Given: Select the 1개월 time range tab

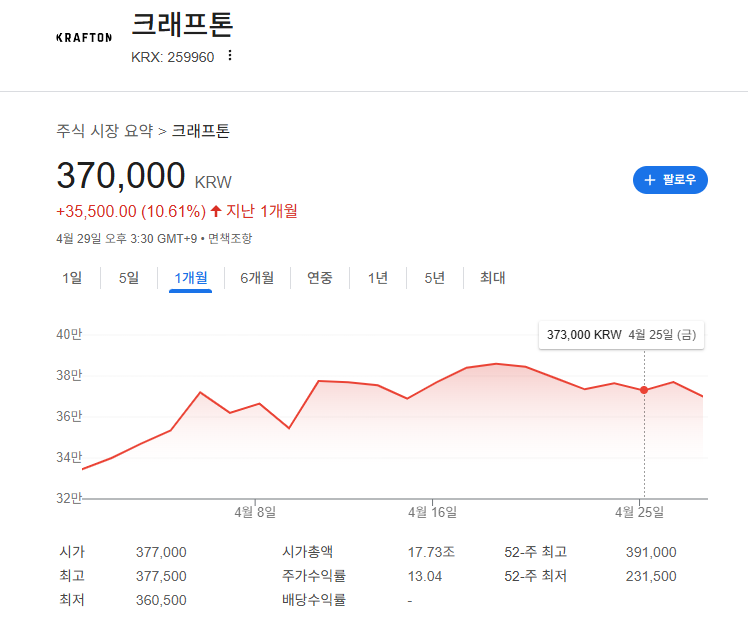Looking at the screenshot, I should pyautogui.click(x=190, y=278).
